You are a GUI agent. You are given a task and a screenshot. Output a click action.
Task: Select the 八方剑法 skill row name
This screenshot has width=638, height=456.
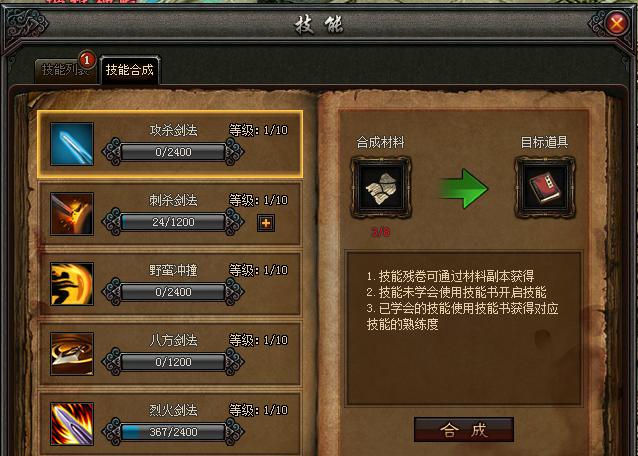click(x=173, y=340)
